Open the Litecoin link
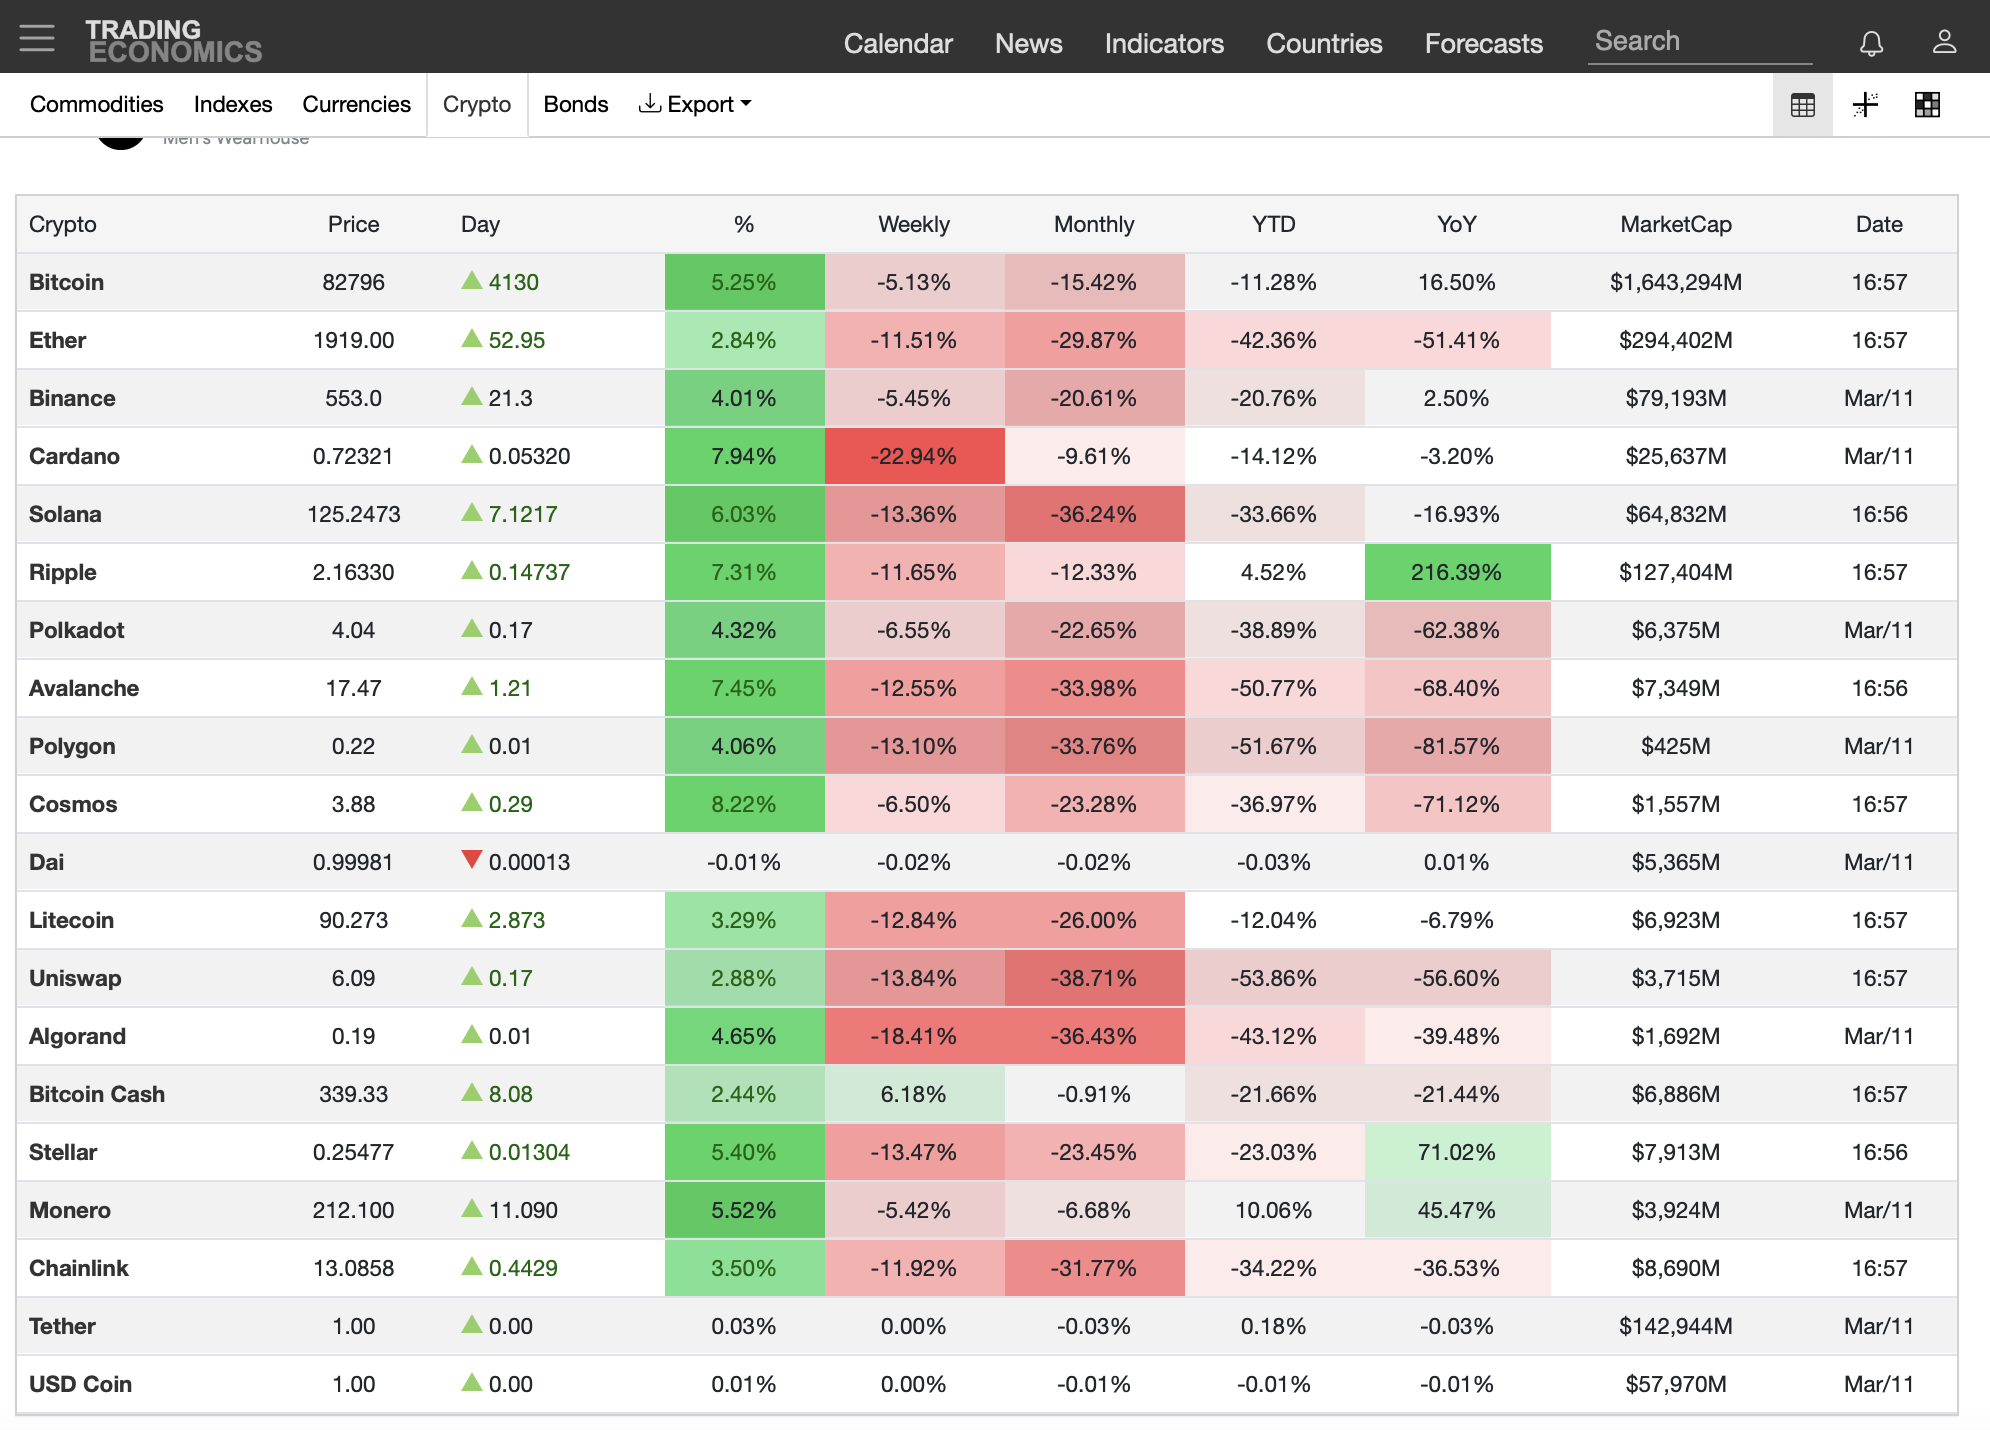Image resolution: width=1990 pixels, height=1430 pixels. (x=71, y=920)
